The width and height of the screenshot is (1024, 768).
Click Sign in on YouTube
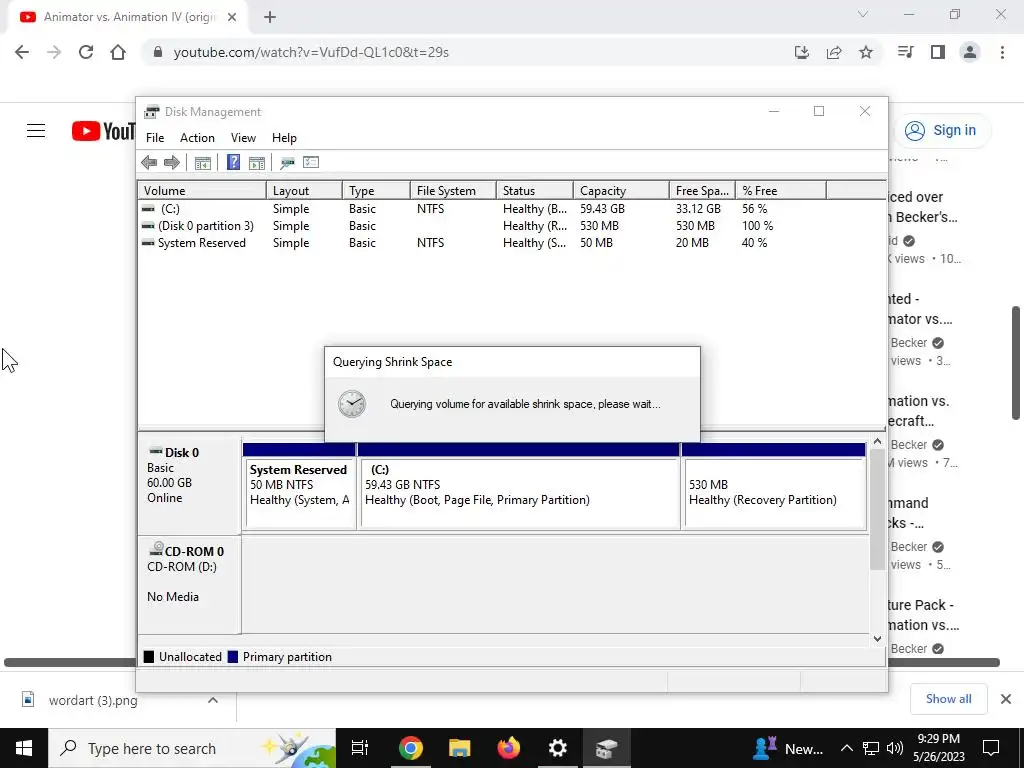[941, 131]
